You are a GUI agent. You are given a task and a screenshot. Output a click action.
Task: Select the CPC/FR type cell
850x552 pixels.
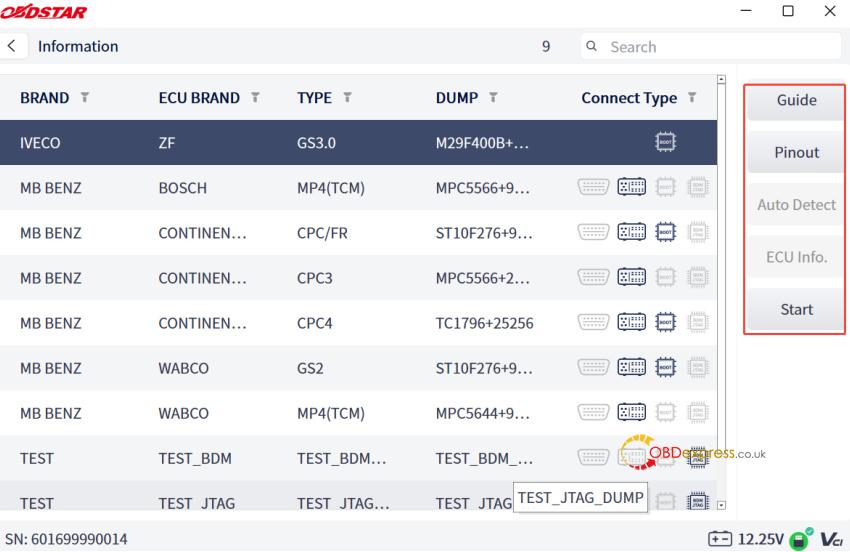[322, 233]
